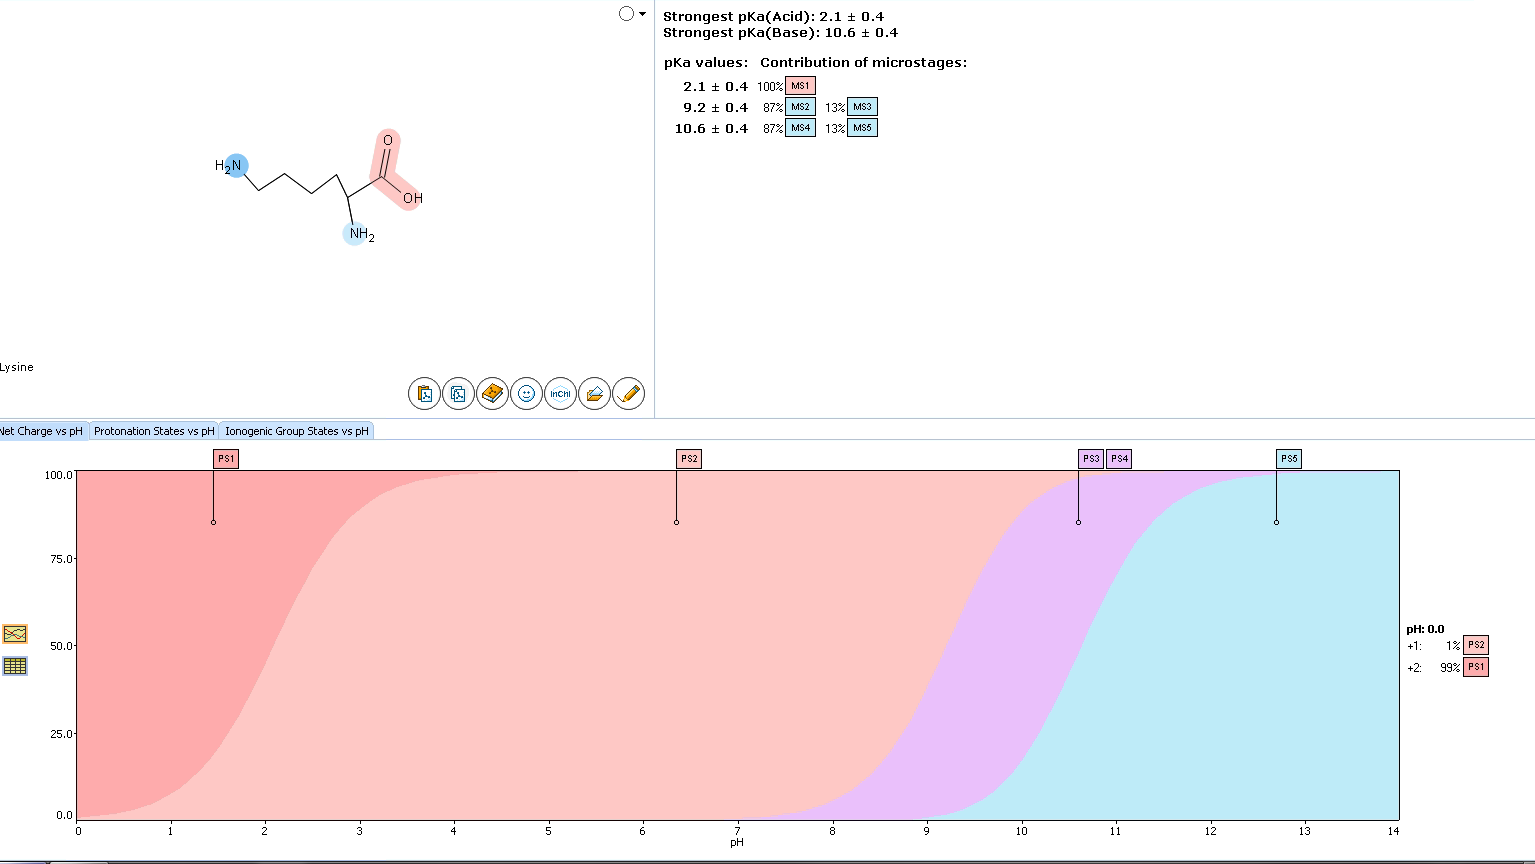Click the open file folder icon
Image resolution: width=1535 pixels, height=864 pixels.
tap(594, 394)
